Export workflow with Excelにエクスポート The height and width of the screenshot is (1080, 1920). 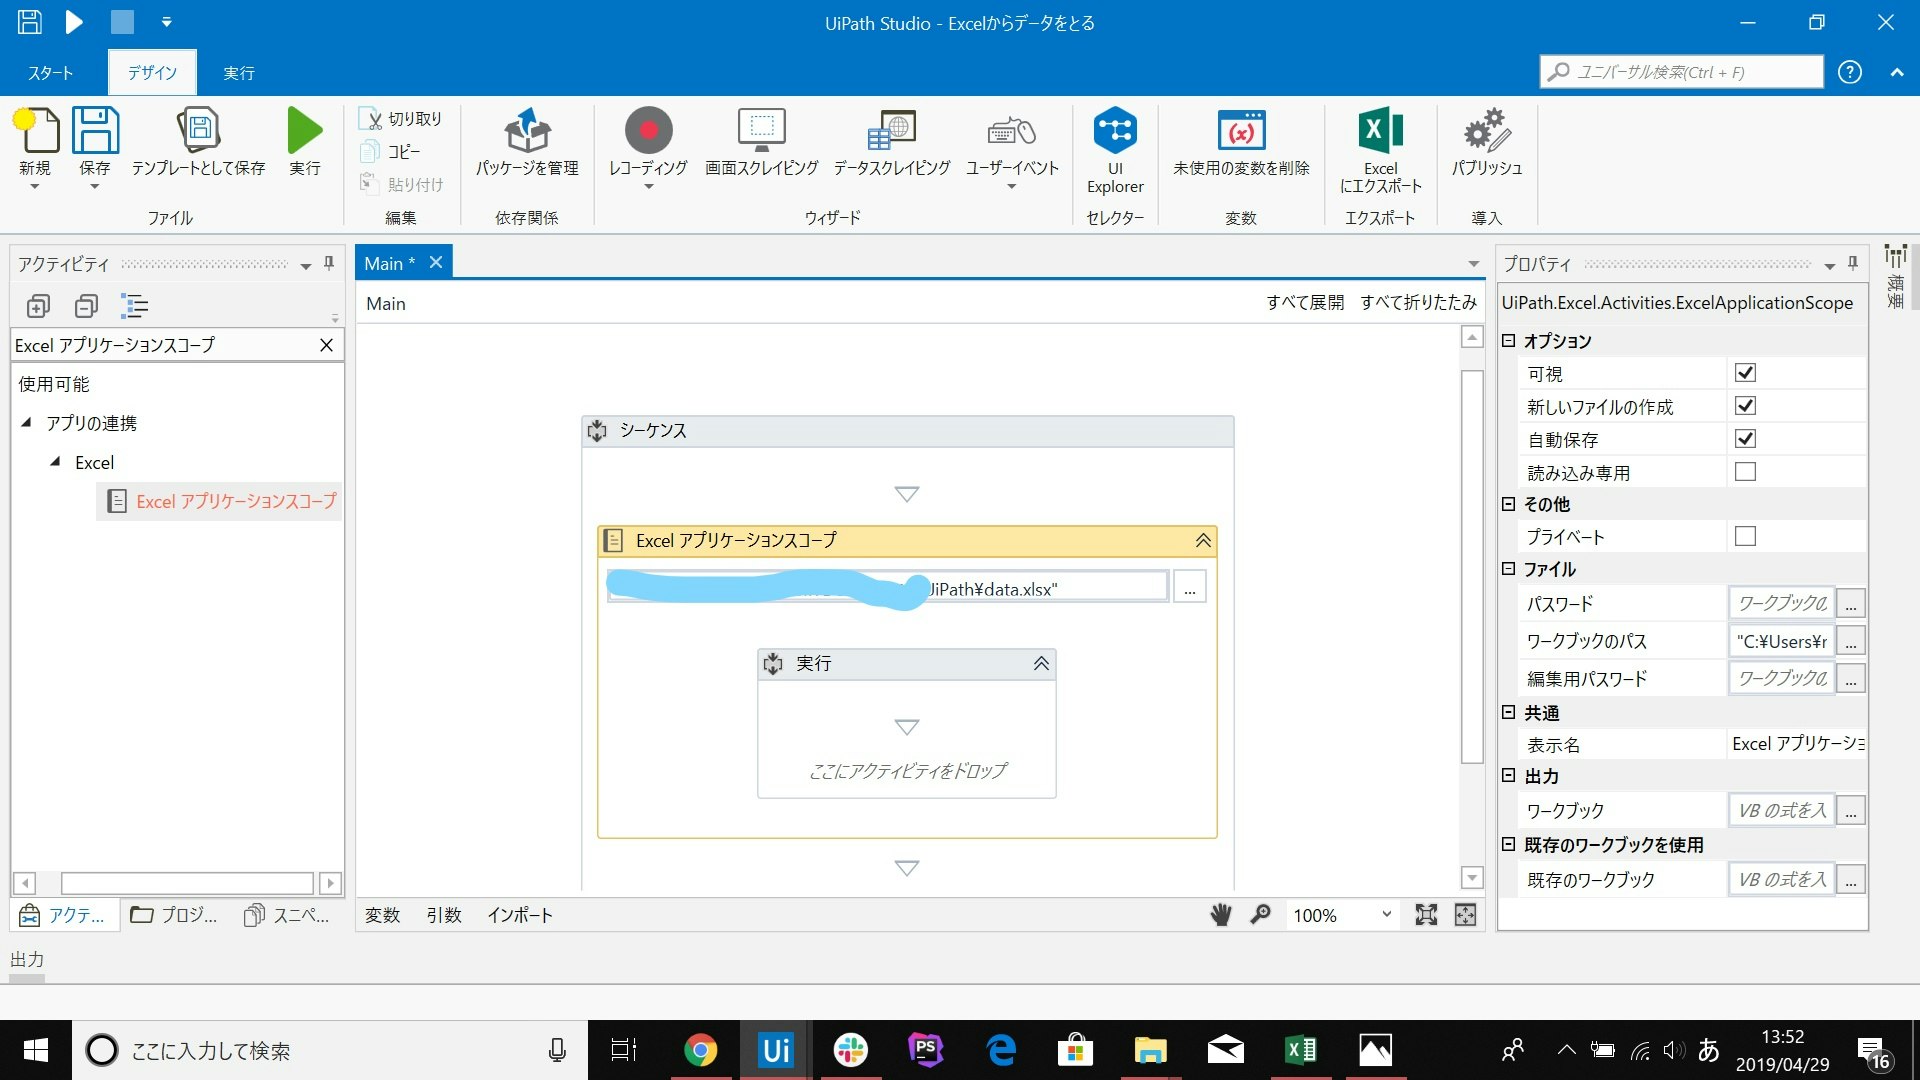click(1381, 150)
